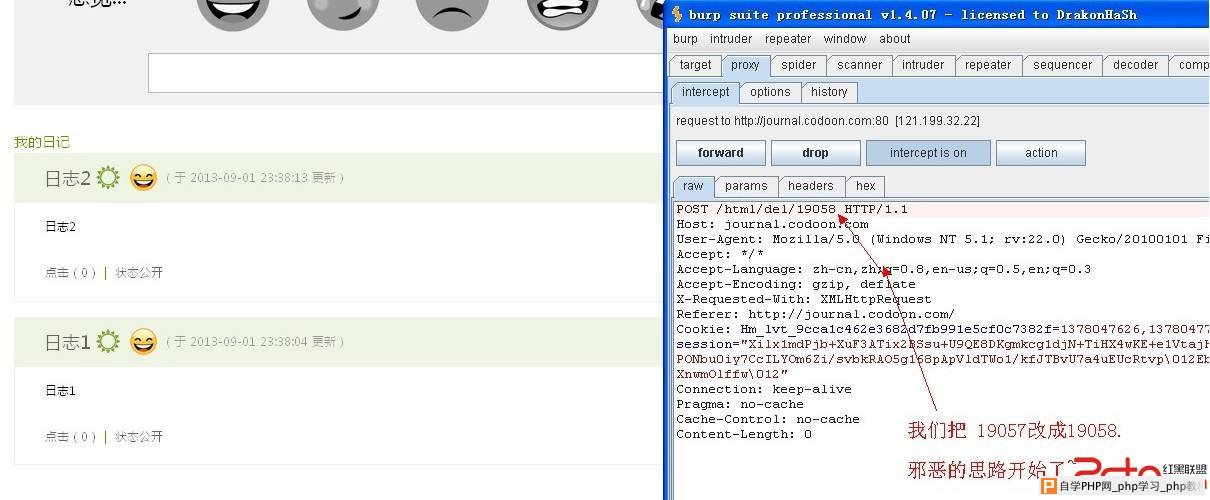1210x500 pixels.
Task: Show the raw request view tab
Action: coord(693,186)
